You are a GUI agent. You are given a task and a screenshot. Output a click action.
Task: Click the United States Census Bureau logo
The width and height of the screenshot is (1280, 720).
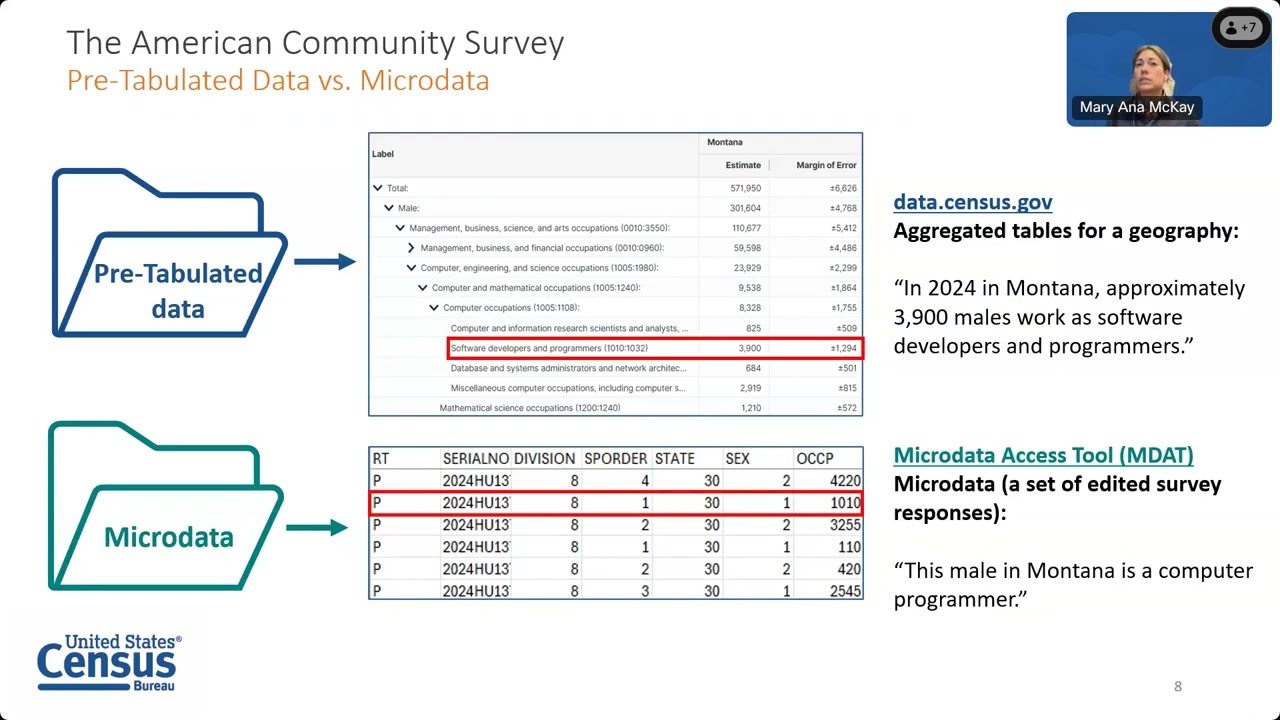(109, 662)
